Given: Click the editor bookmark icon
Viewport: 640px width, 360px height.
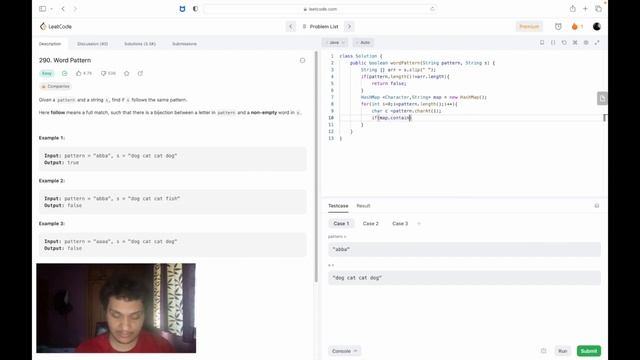Looking at the screenshot, I should pyautogui.click(x=542, y=42).
